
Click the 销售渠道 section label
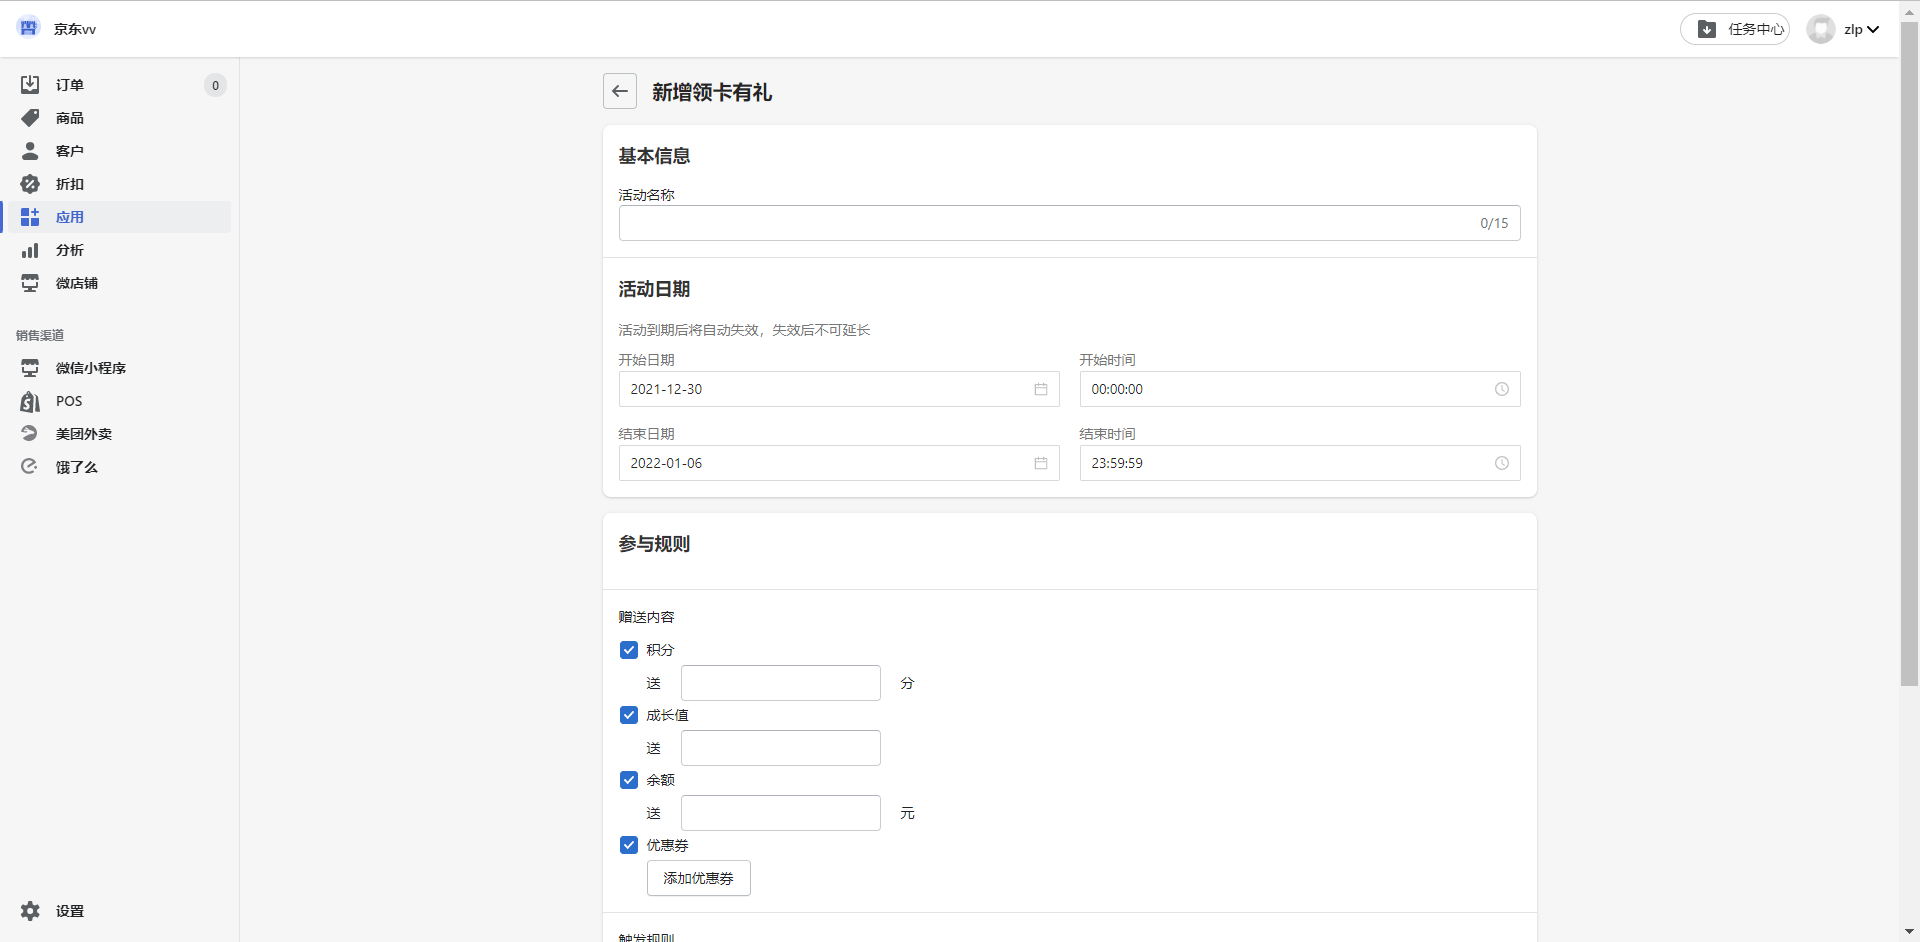coord(40,335)
